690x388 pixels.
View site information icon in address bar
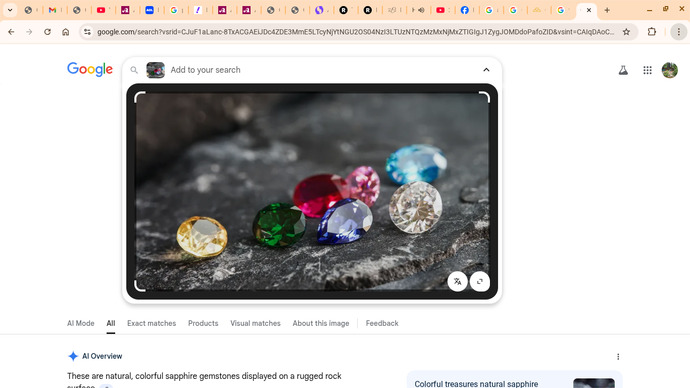point(87,32)
